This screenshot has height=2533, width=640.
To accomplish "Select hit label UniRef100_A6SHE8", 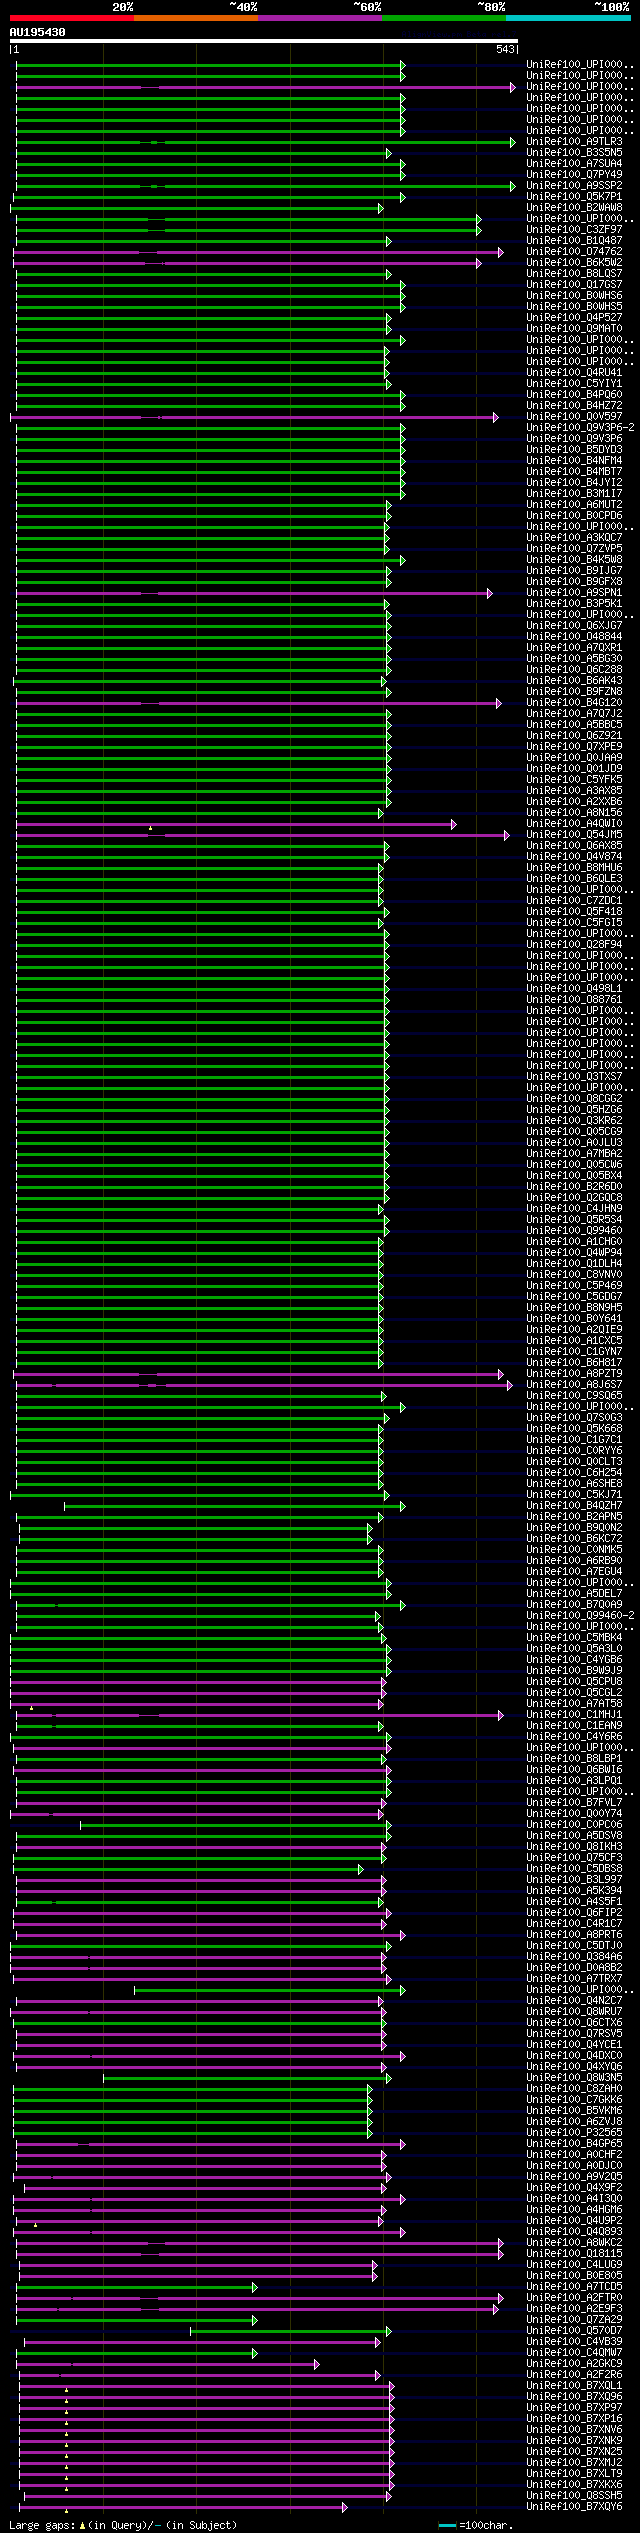I will pyautogui.click(x=574, y=1484).
